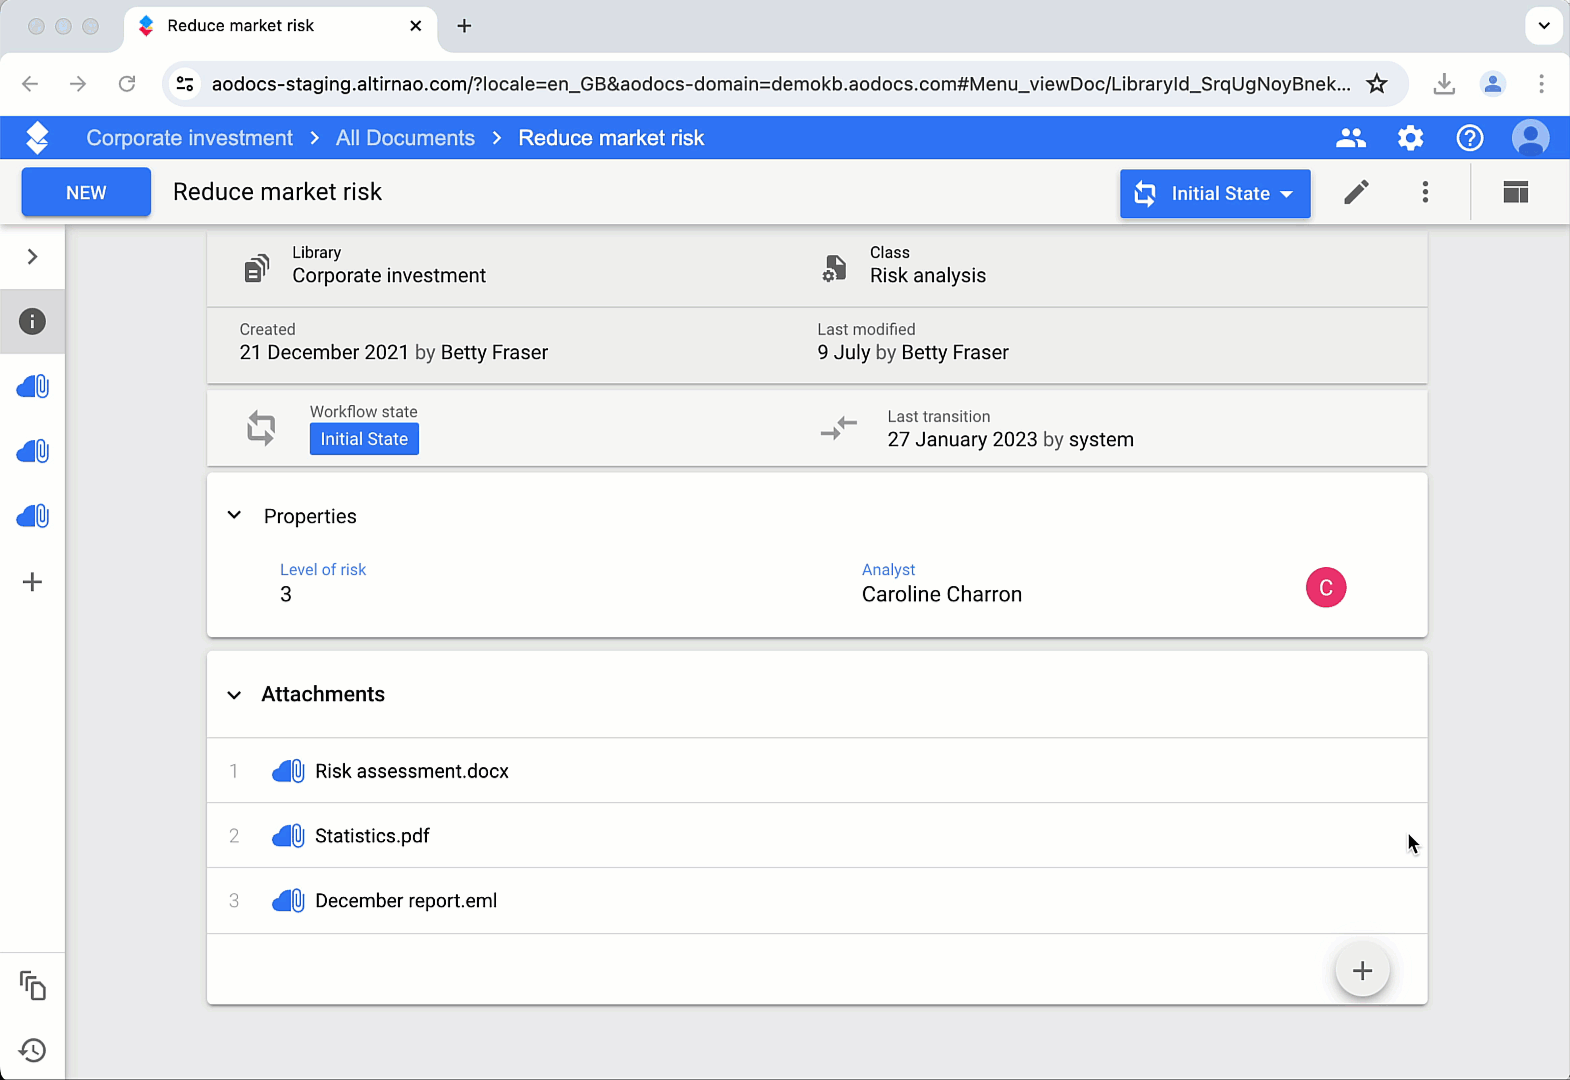Go to the All Documents breadcrumb

[405, 138]
